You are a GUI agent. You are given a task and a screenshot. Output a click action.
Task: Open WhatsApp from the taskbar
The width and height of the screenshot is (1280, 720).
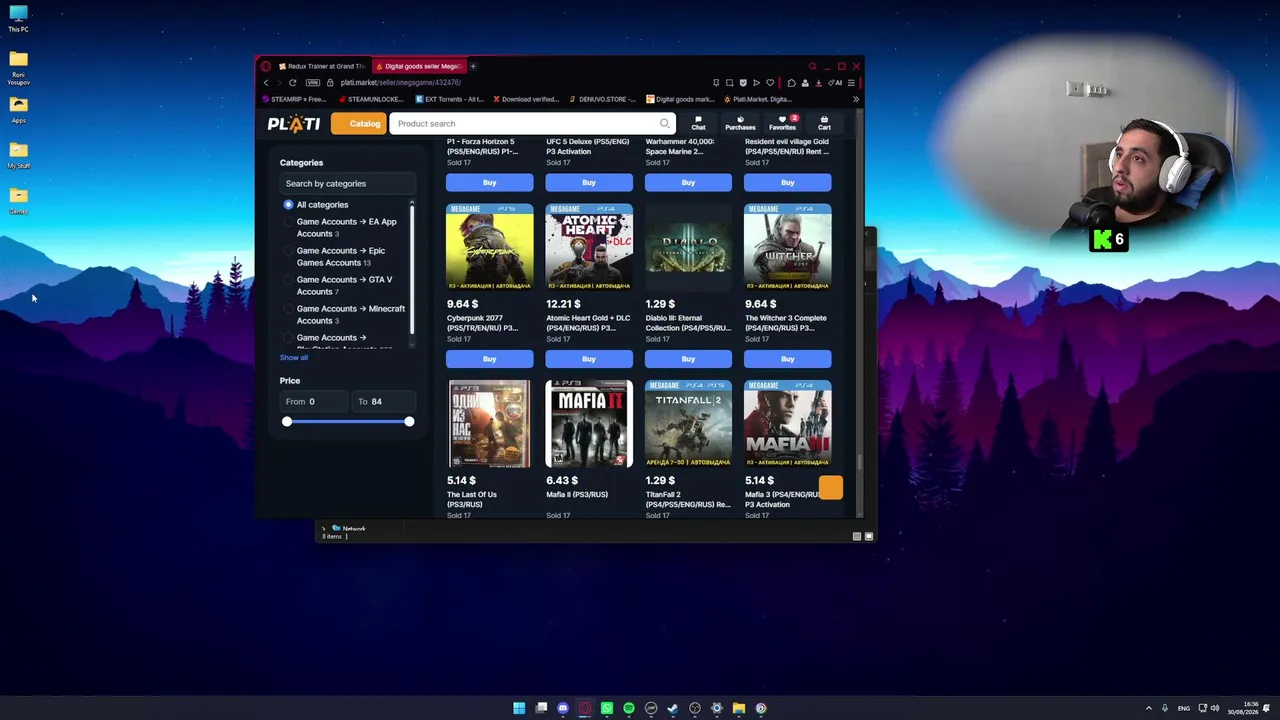[607, 708]
